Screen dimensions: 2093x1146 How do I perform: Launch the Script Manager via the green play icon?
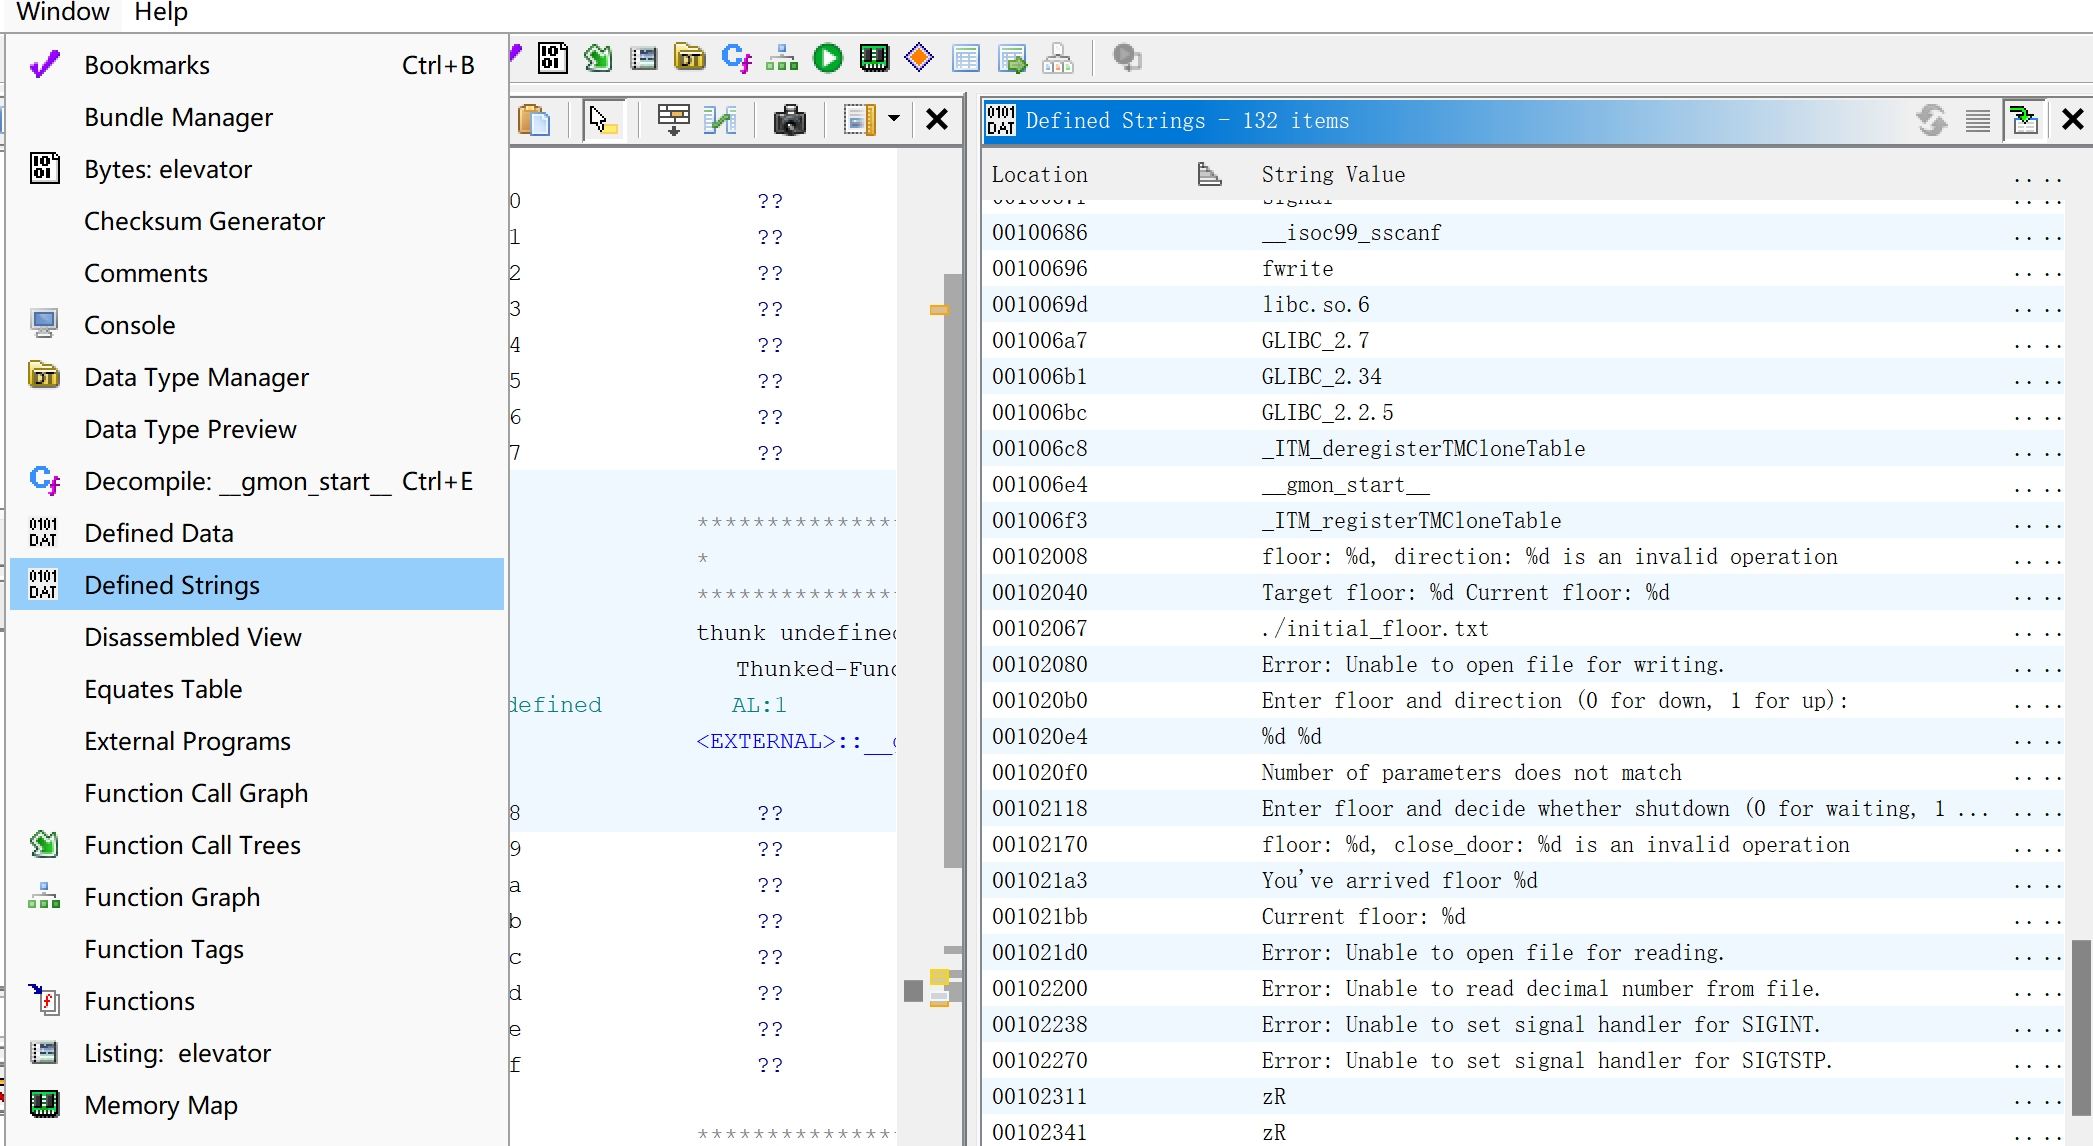[x=828, y=59]
